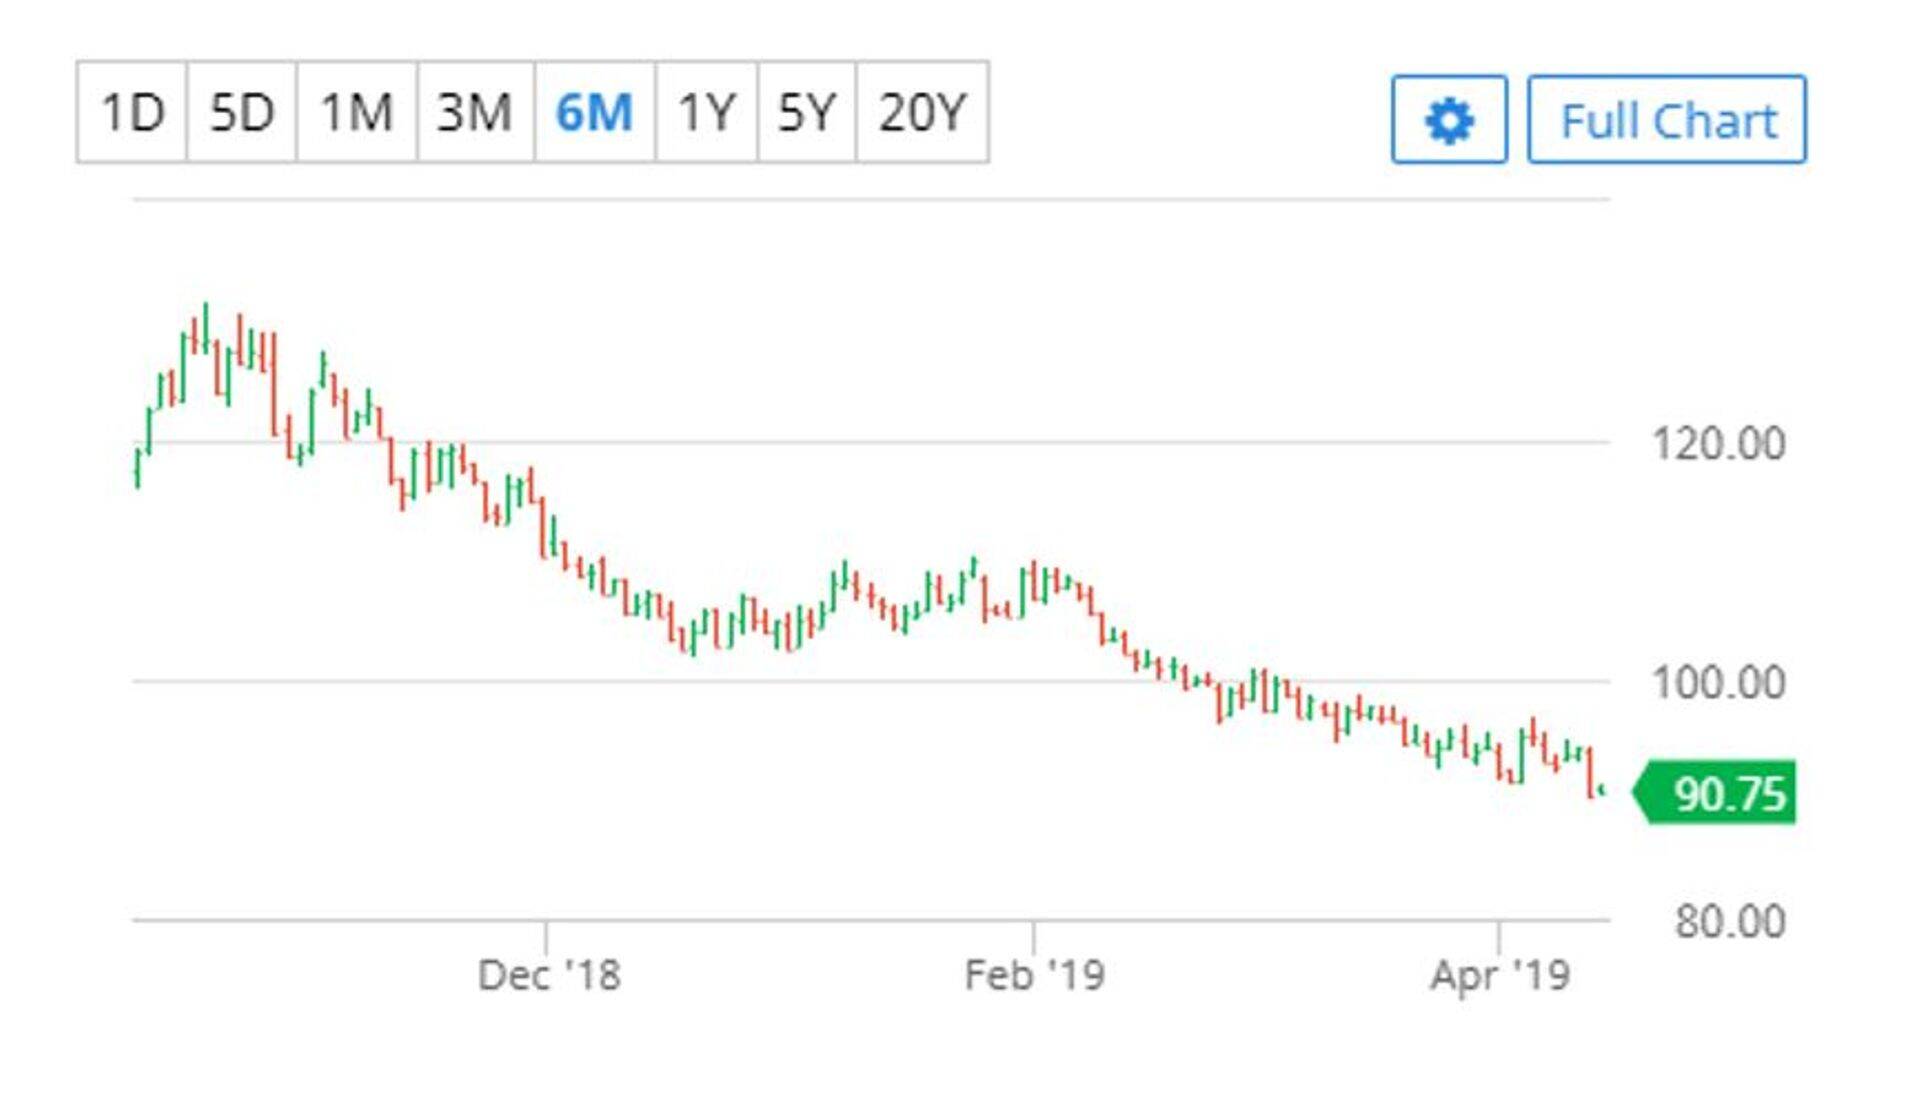Click the 100.00 price axis label
1920x1112 pixels.
1718,683
